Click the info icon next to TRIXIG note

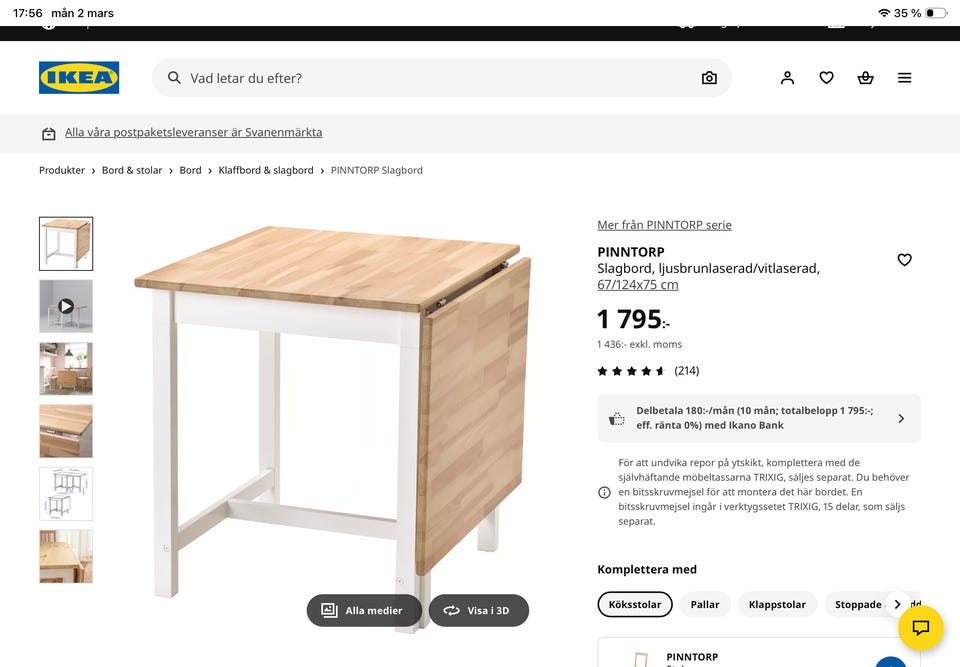click(x=604, y=491)
